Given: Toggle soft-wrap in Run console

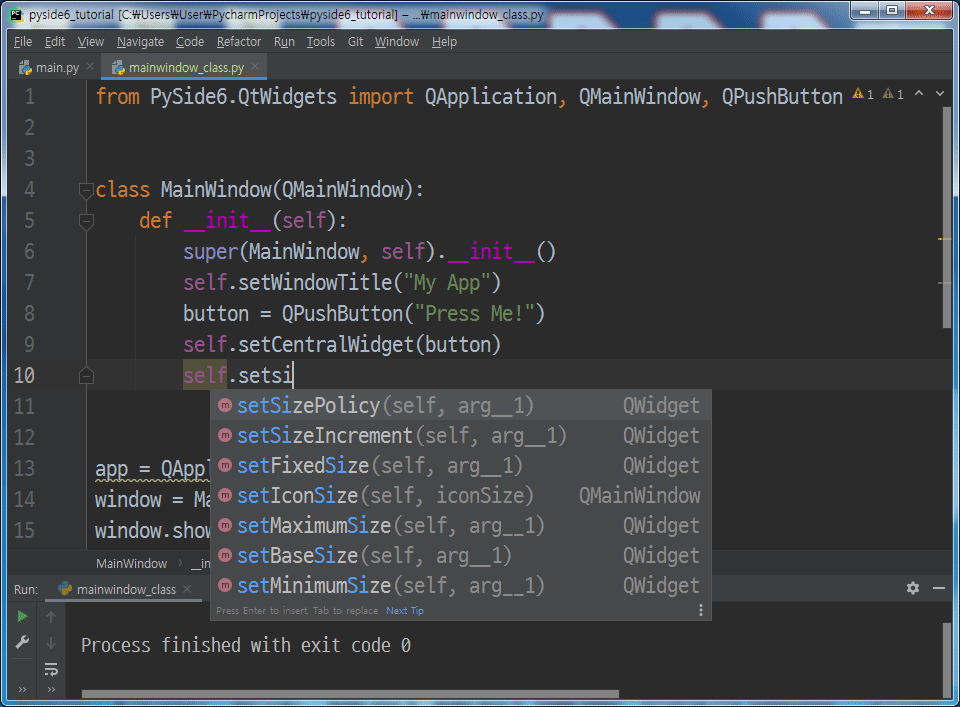Looking at the screenshot, I should [51, 669].
